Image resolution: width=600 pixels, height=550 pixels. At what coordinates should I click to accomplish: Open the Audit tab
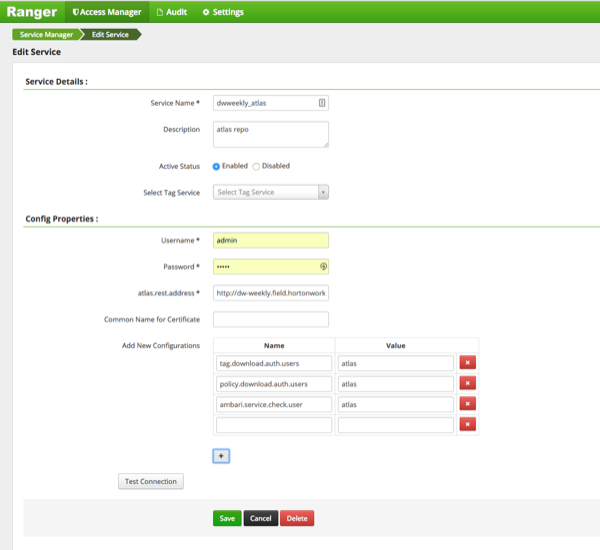[x=172, y=12]
